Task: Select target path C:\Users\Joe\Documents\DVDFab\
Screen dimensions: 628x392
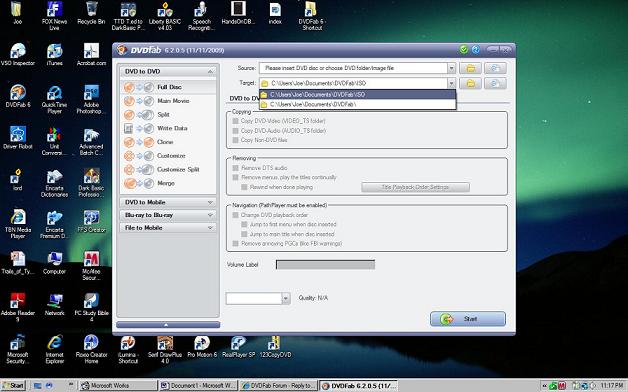Action: 358,104
